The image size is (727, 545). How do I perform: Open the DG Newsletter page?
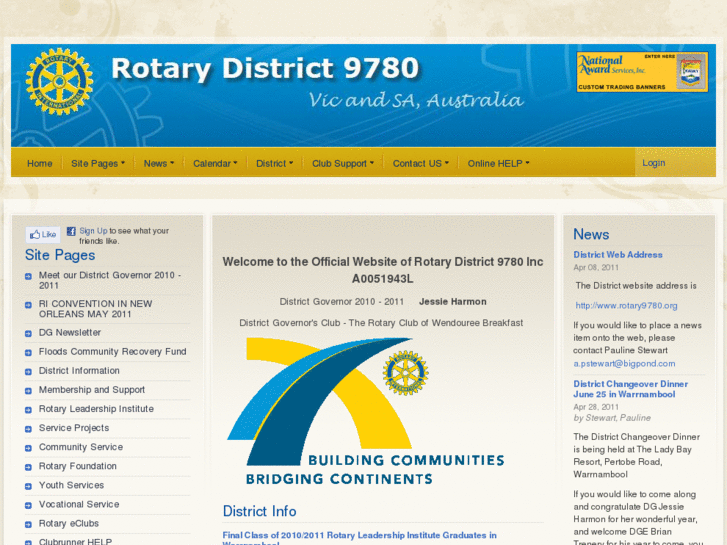click(70, 333)
